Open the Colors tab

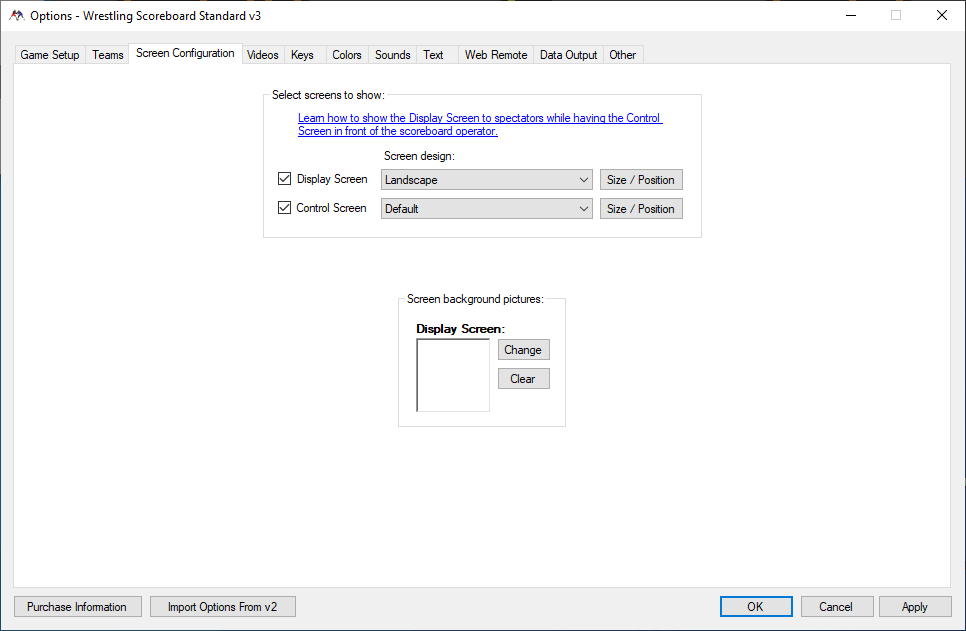coord(347,55)
